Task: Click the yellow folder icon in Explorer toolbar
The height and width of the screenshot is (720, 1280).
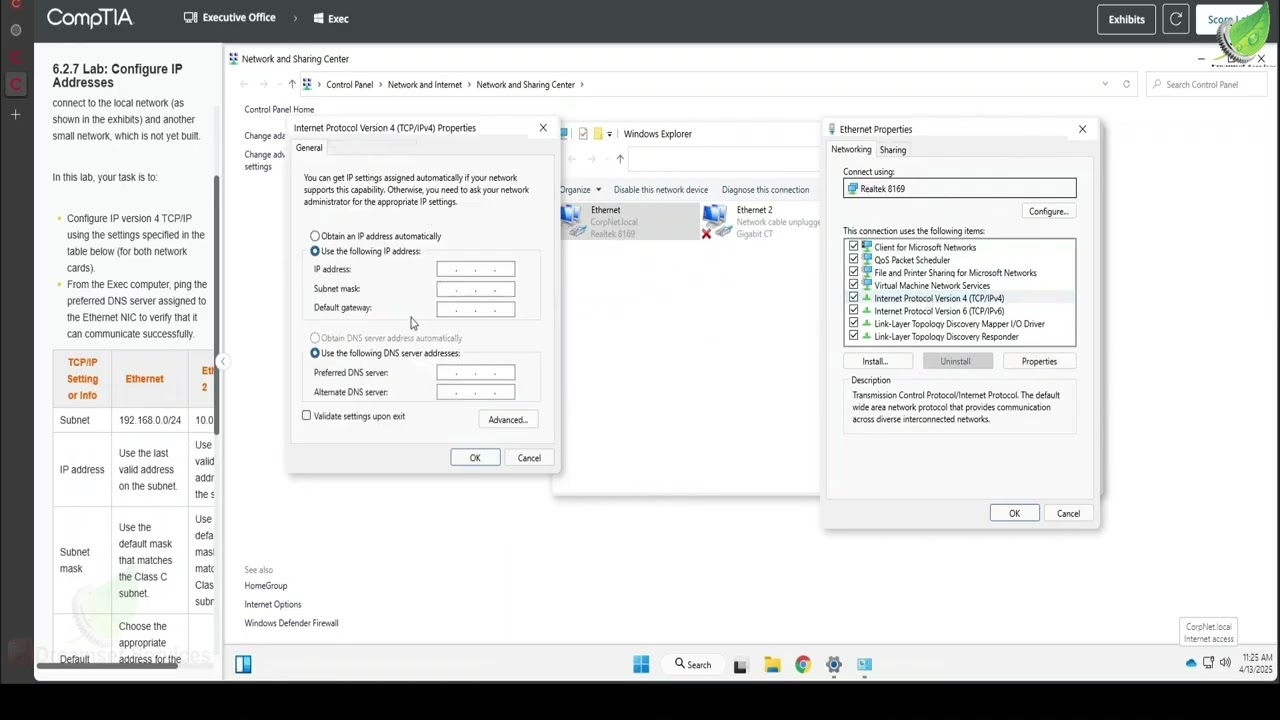Action: point(598,133)
